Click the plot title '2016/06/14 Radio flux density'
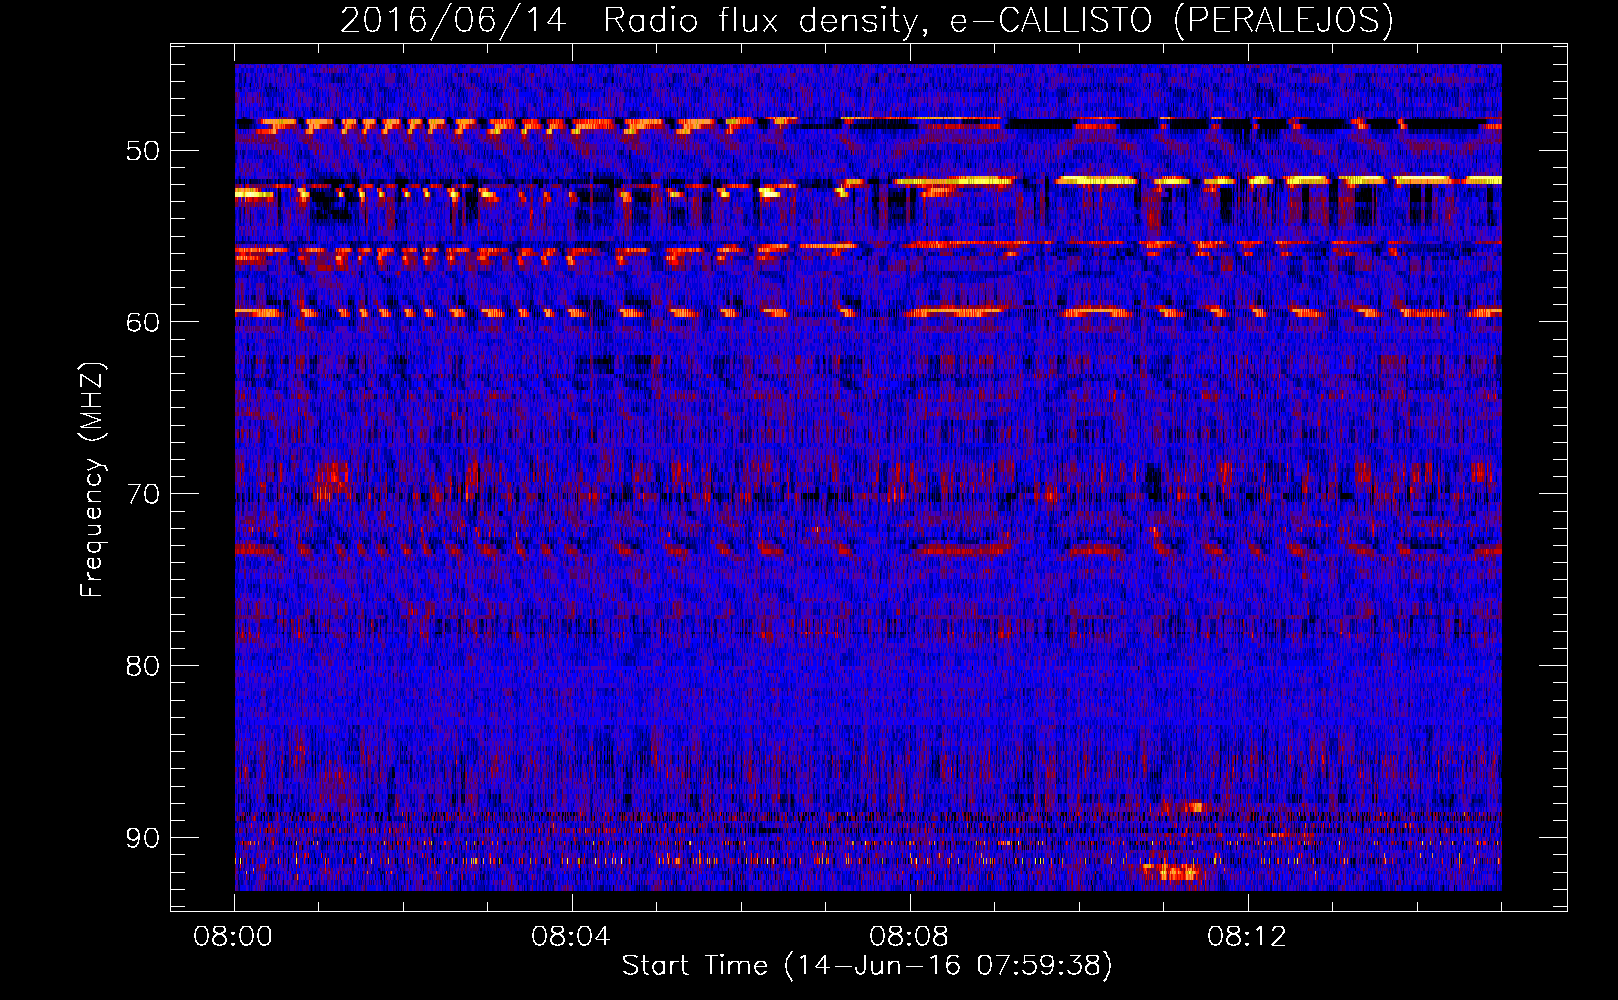The image size is (1618, 1000). point(867,21)
